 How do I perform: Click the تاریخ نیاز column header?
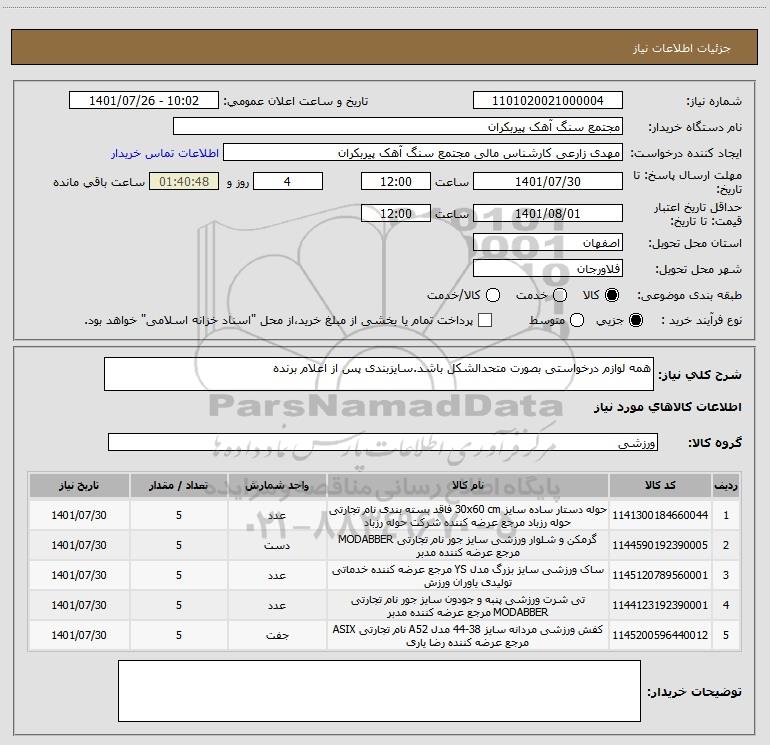coord(79,485)
